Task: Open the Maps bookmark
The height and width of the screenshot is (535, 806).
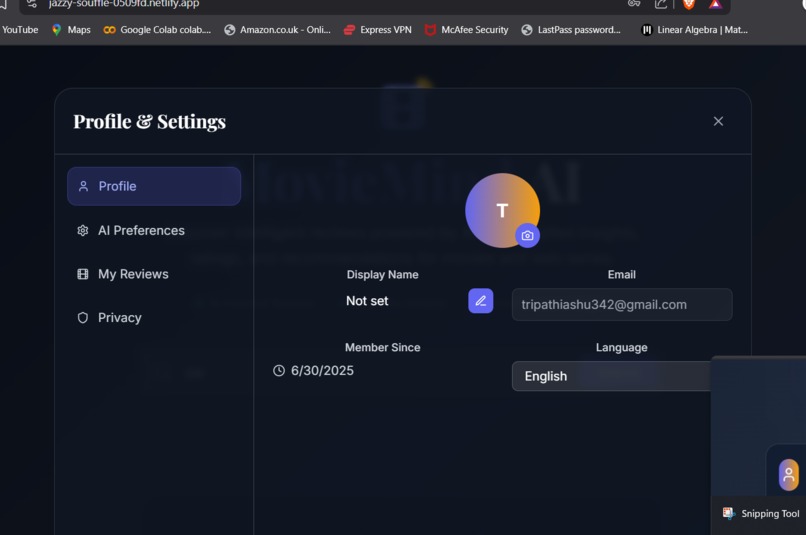Action: [x=71, y=30]
